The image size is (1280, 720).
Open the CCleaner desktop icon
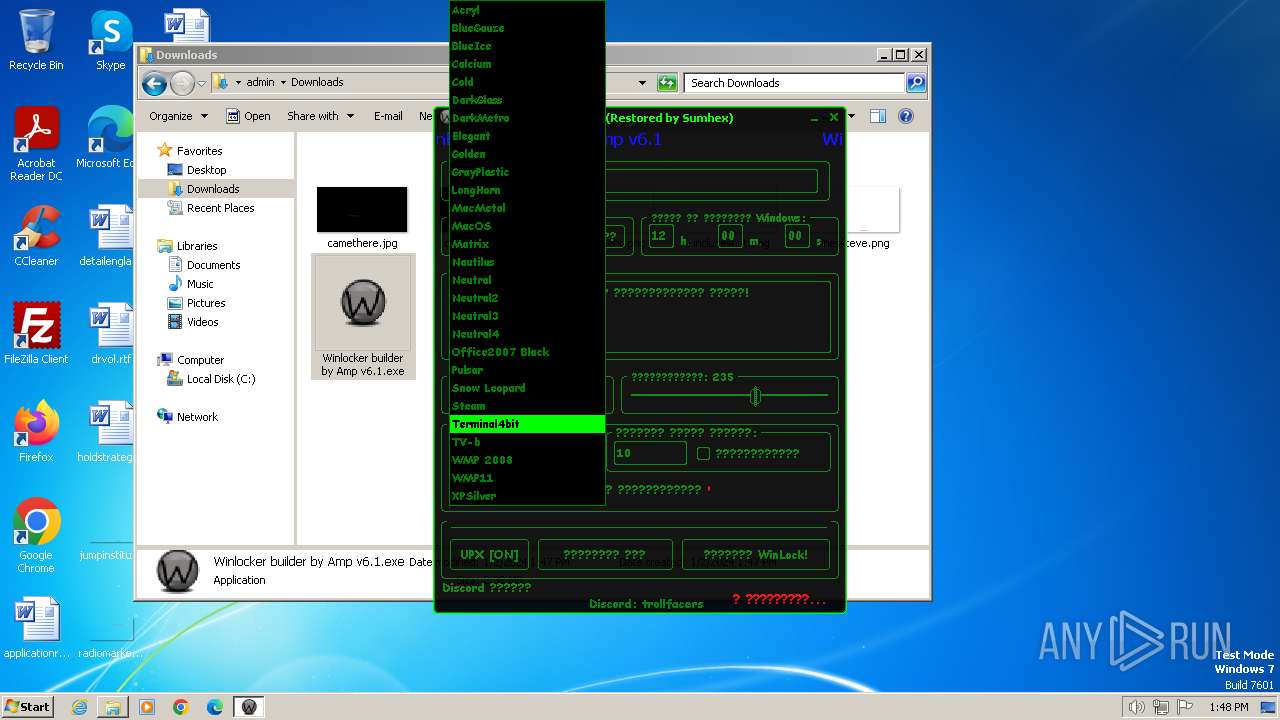click(36, 236)
